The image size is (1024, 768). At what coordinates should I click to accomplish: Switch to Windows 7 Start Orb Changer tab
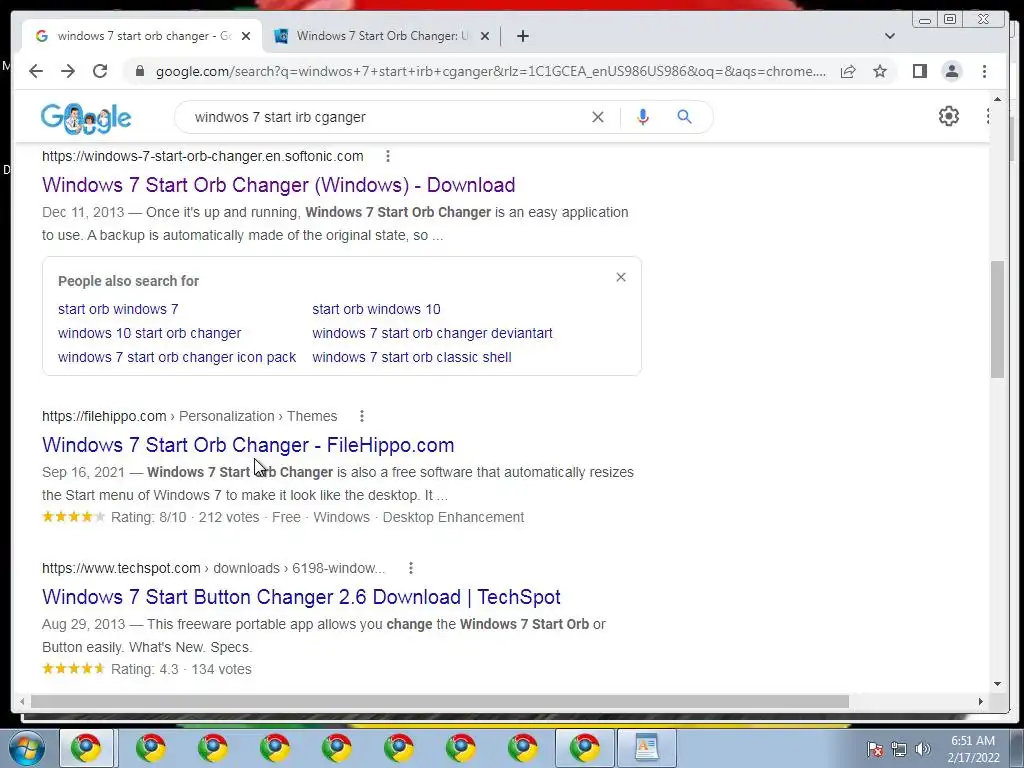381,36
